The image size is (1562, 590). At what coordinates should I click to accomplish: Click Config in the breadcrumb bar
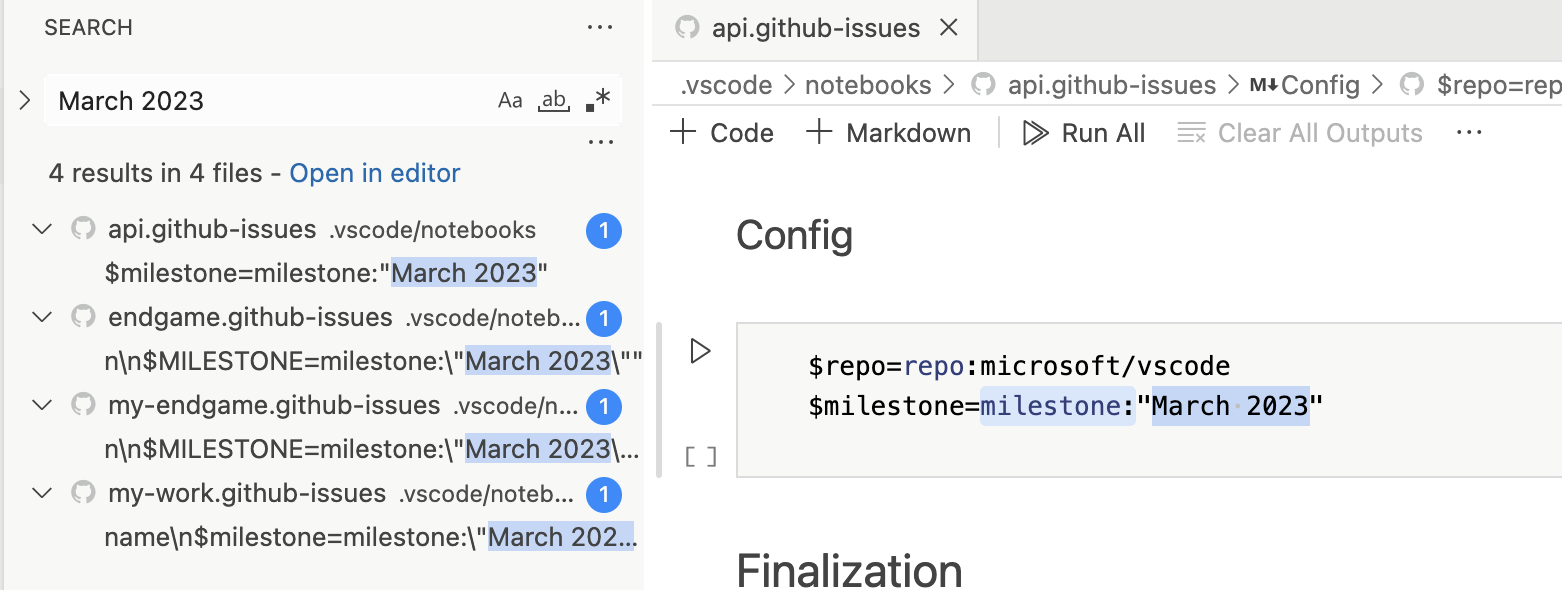[1320, 85]
